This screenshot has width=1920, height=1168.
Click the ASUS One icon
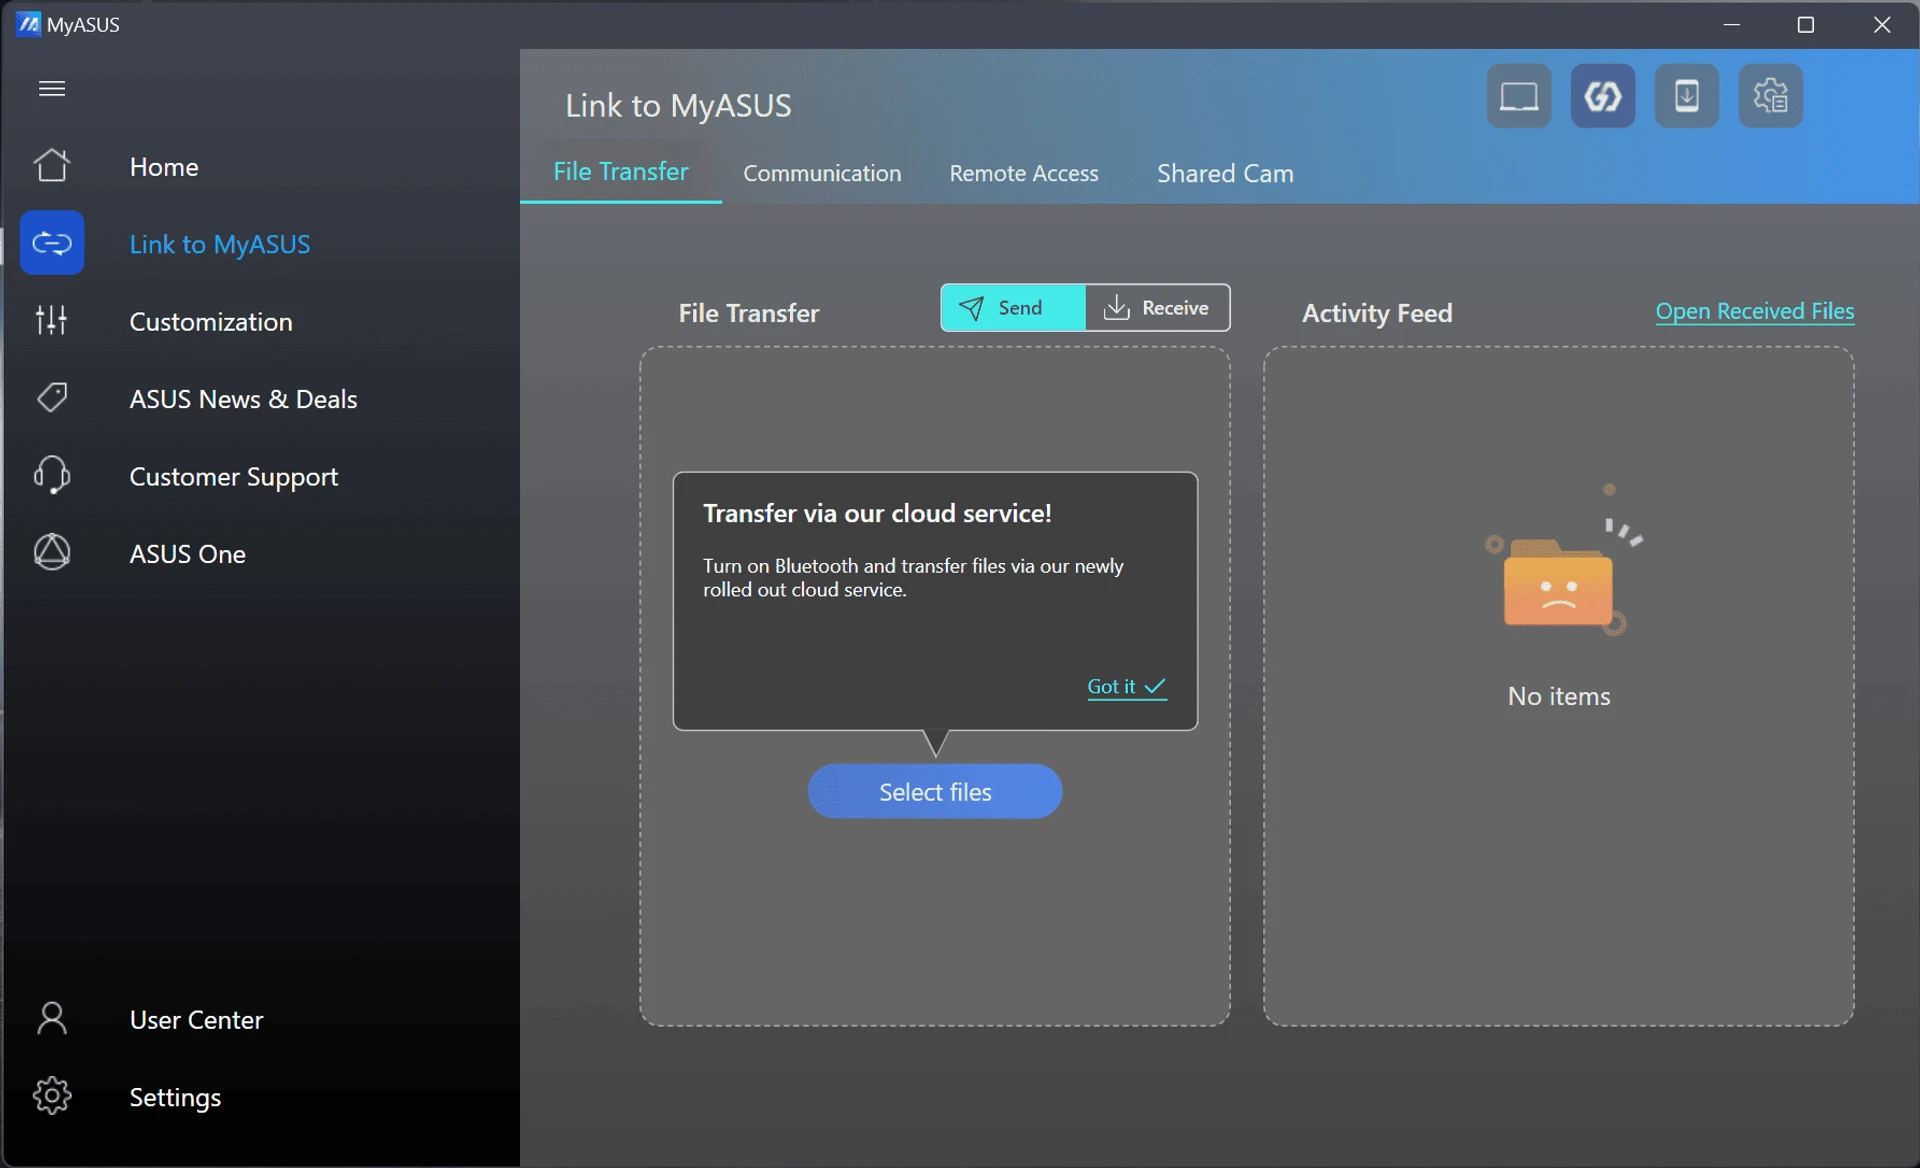(52, 552)
